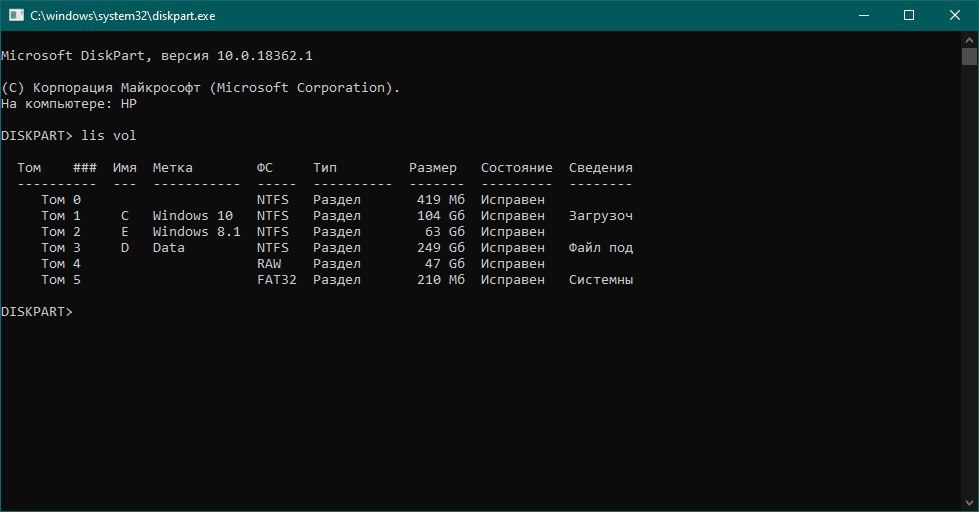The width and height of the screenshot is (979, 512).
Task: Click the 'RAW' file system value
Action: click(x=269, y=263)
